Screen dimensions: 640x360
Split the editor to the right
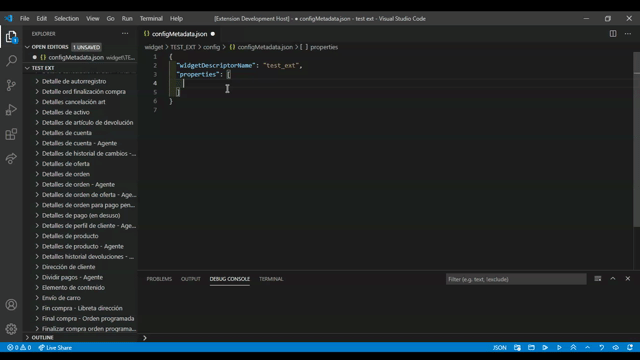(x=613, y=34)
